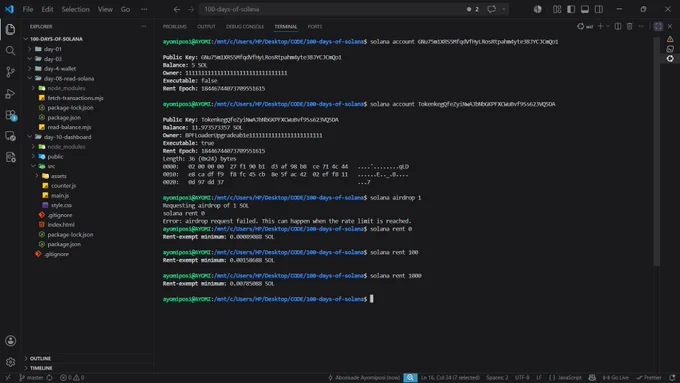Toggle maximize panel size
The width and height of the screenshot is (680, 383).
click(x=658, y=26)
